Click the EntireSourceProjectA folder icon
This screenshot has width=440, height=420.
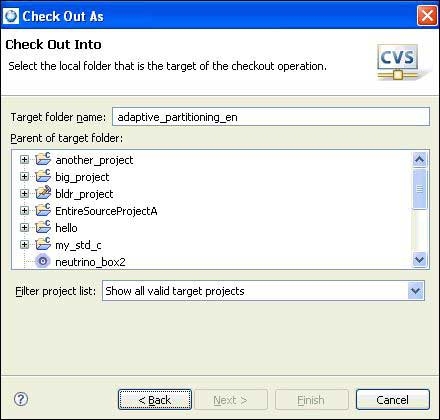(x=43, y=210)
